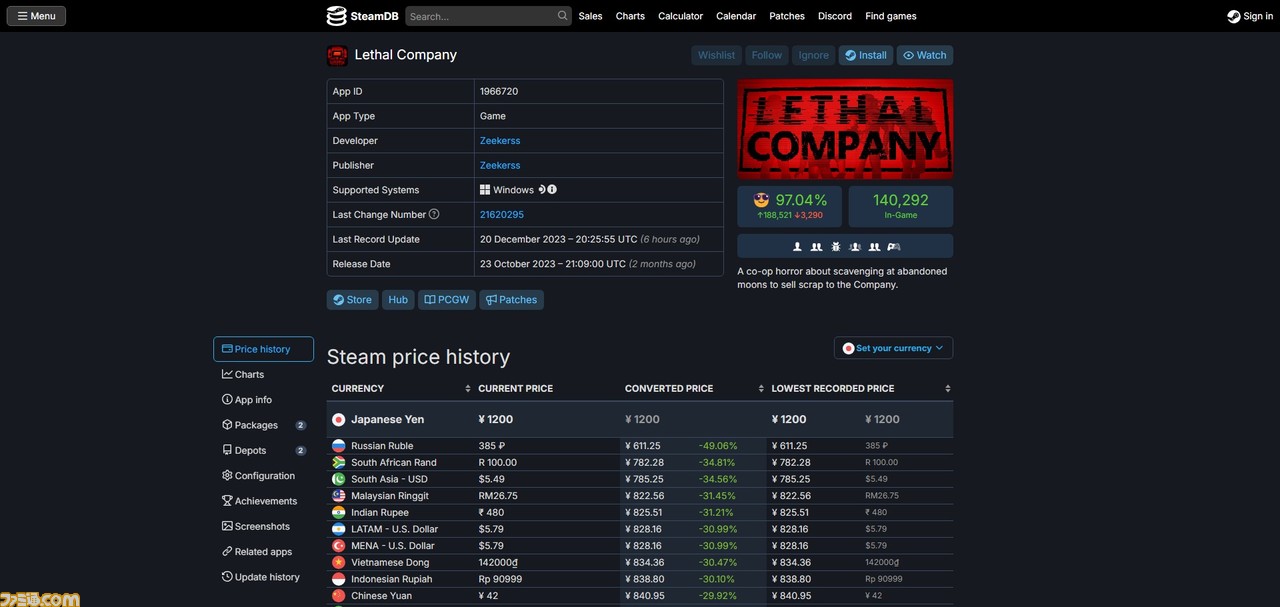Screen dimensions: 1280x607
Task: Open the Calendar nav item
Action: [x=736, y=16]
